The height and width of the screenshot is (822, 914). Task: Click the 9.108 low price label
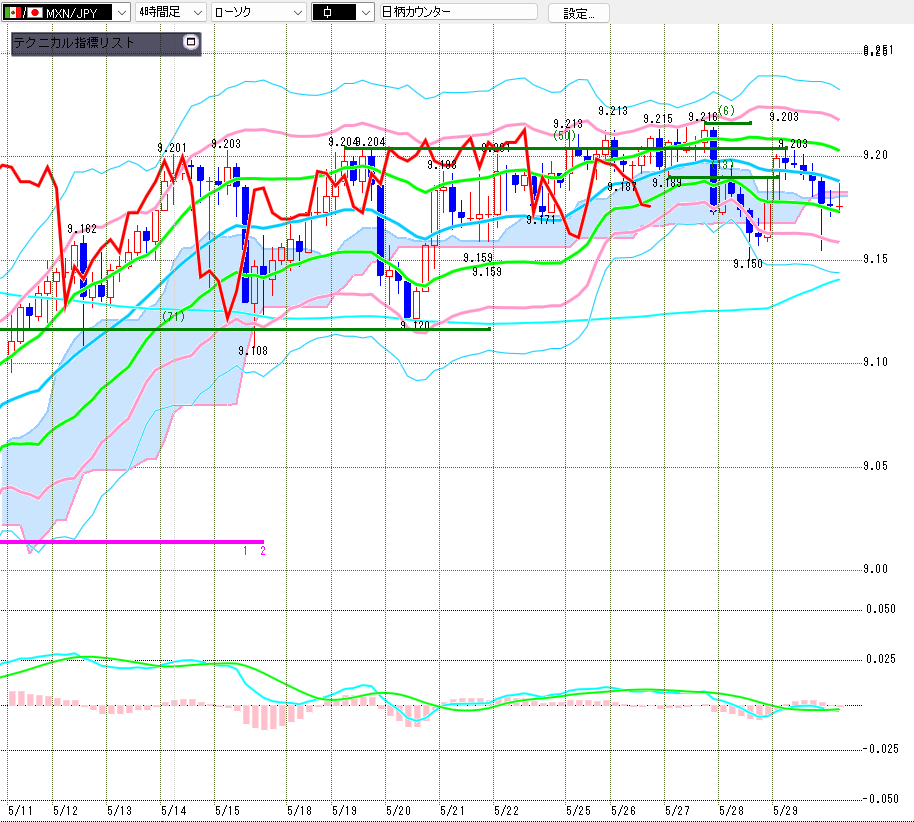click(x=253, y=350)
